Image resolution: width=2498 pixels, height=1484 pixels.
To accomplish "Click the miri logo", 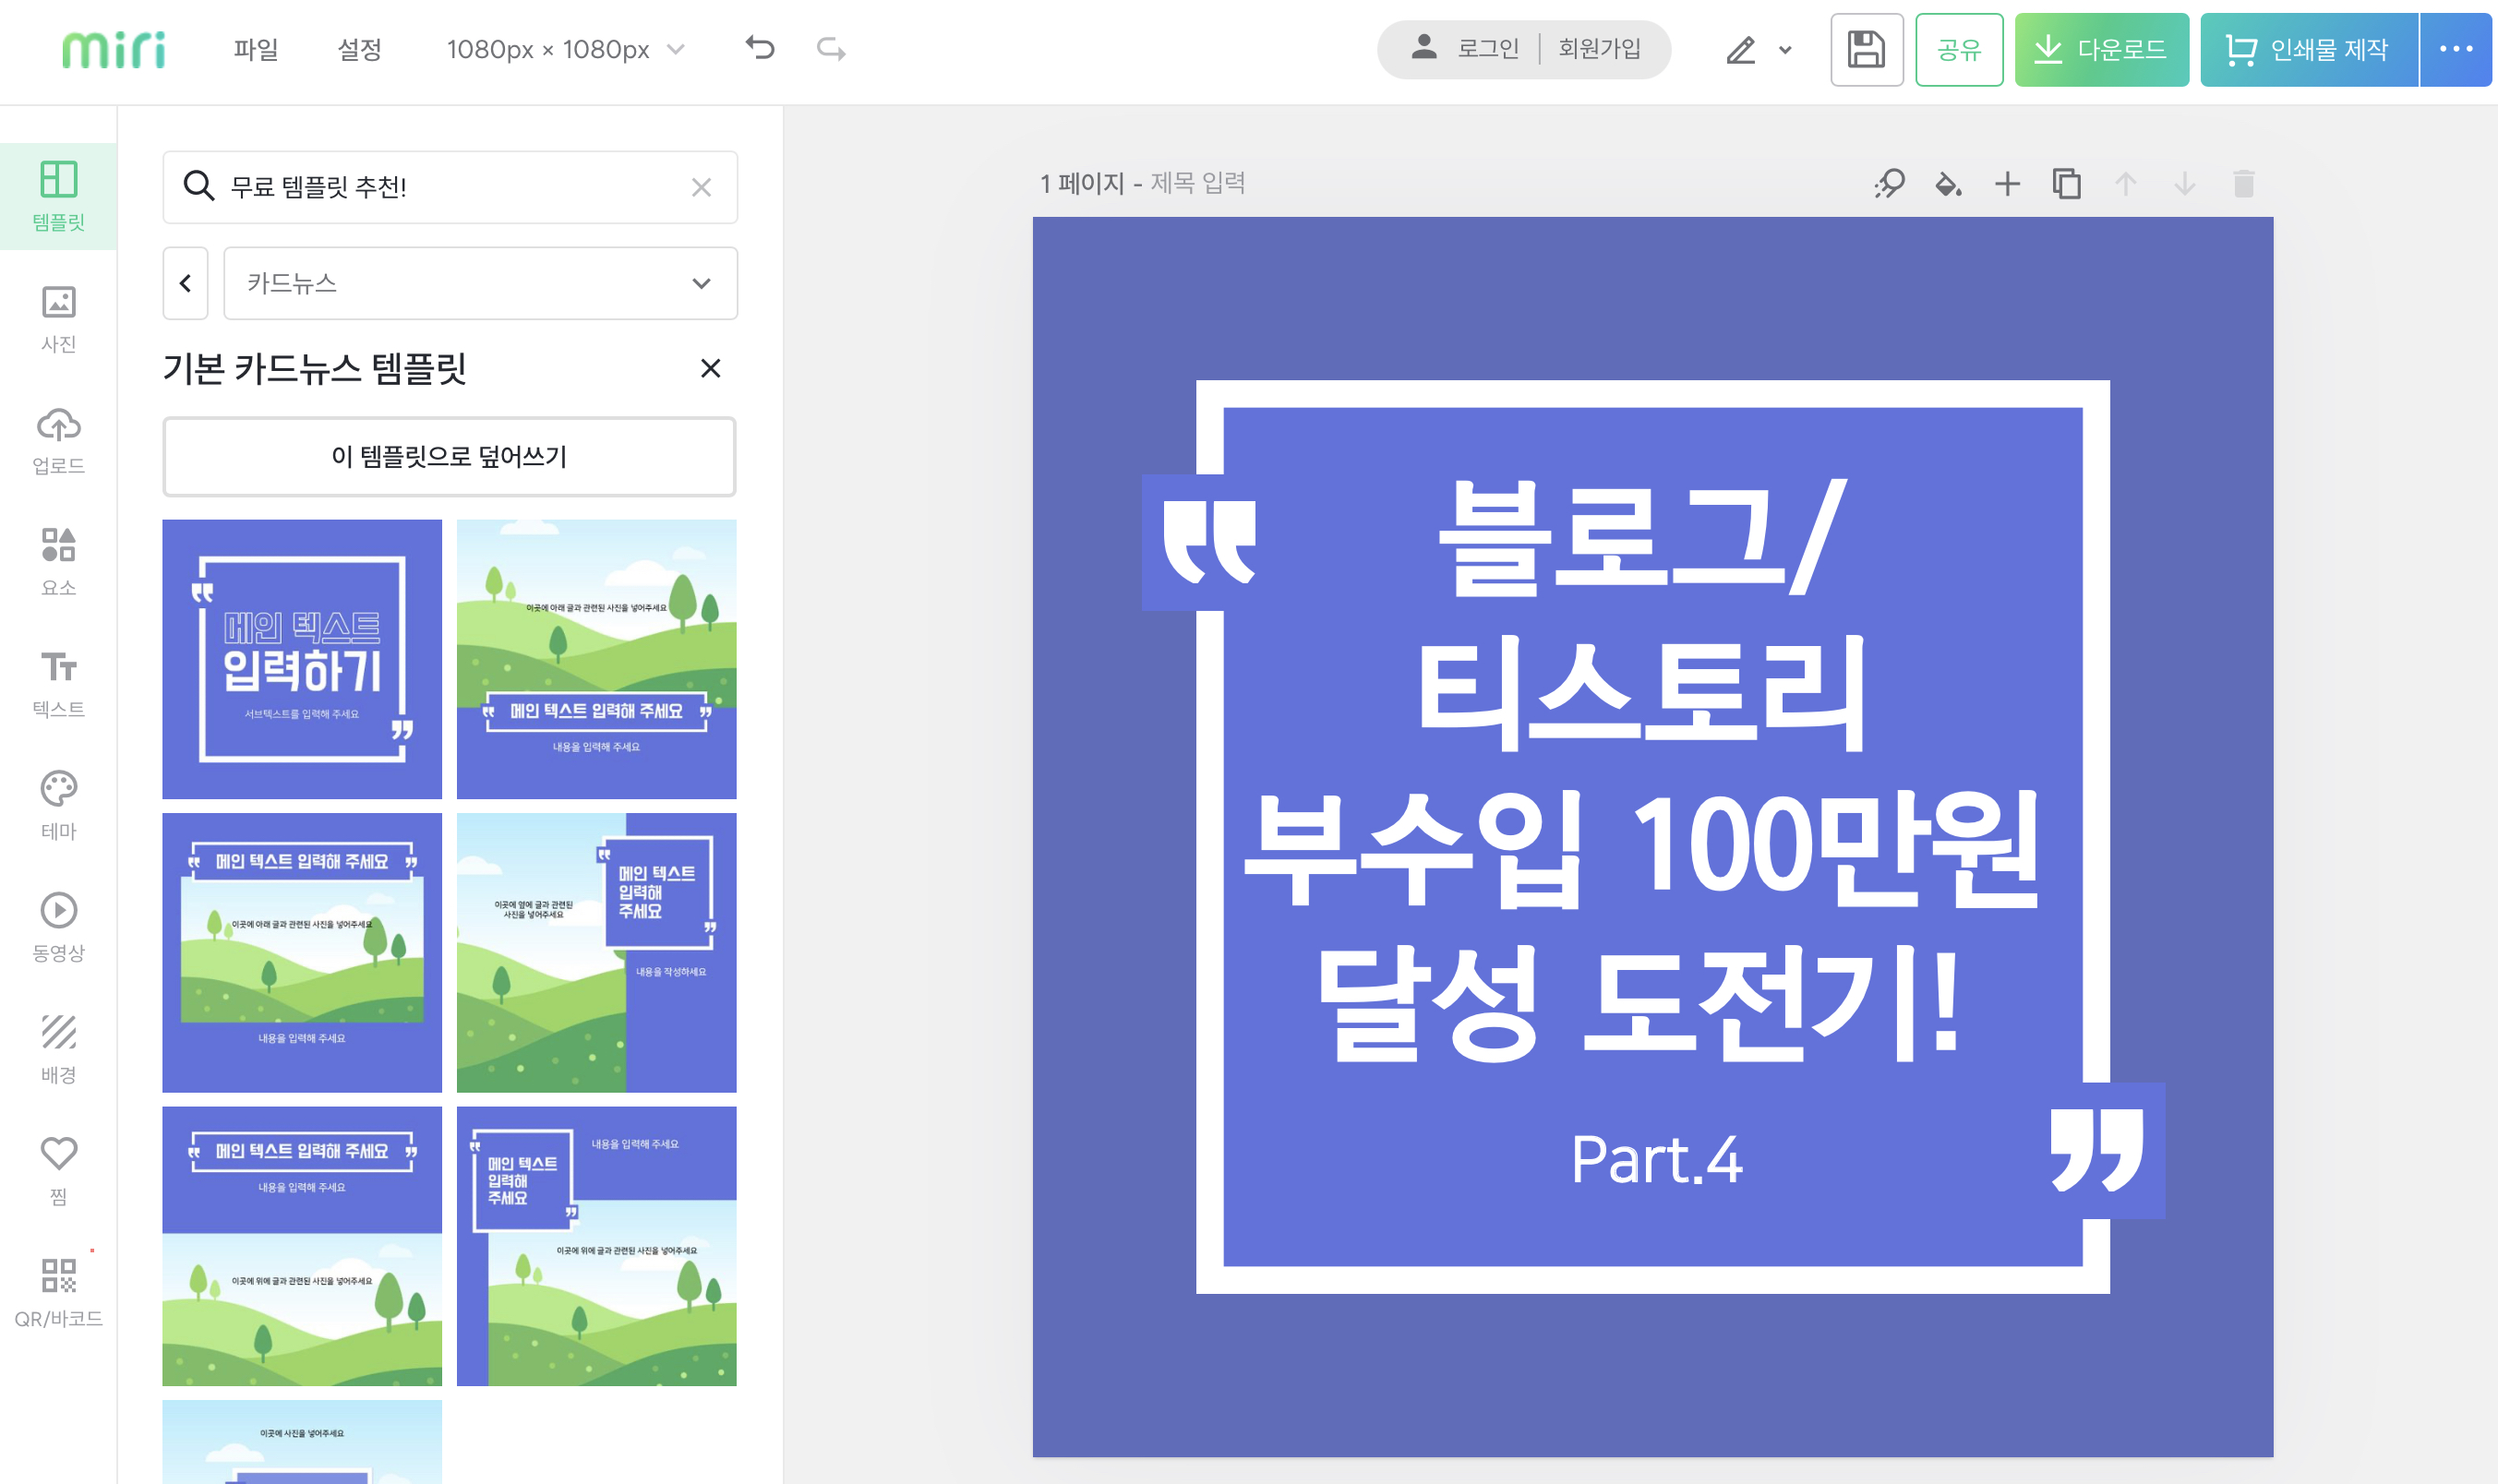I will [114, 49].
